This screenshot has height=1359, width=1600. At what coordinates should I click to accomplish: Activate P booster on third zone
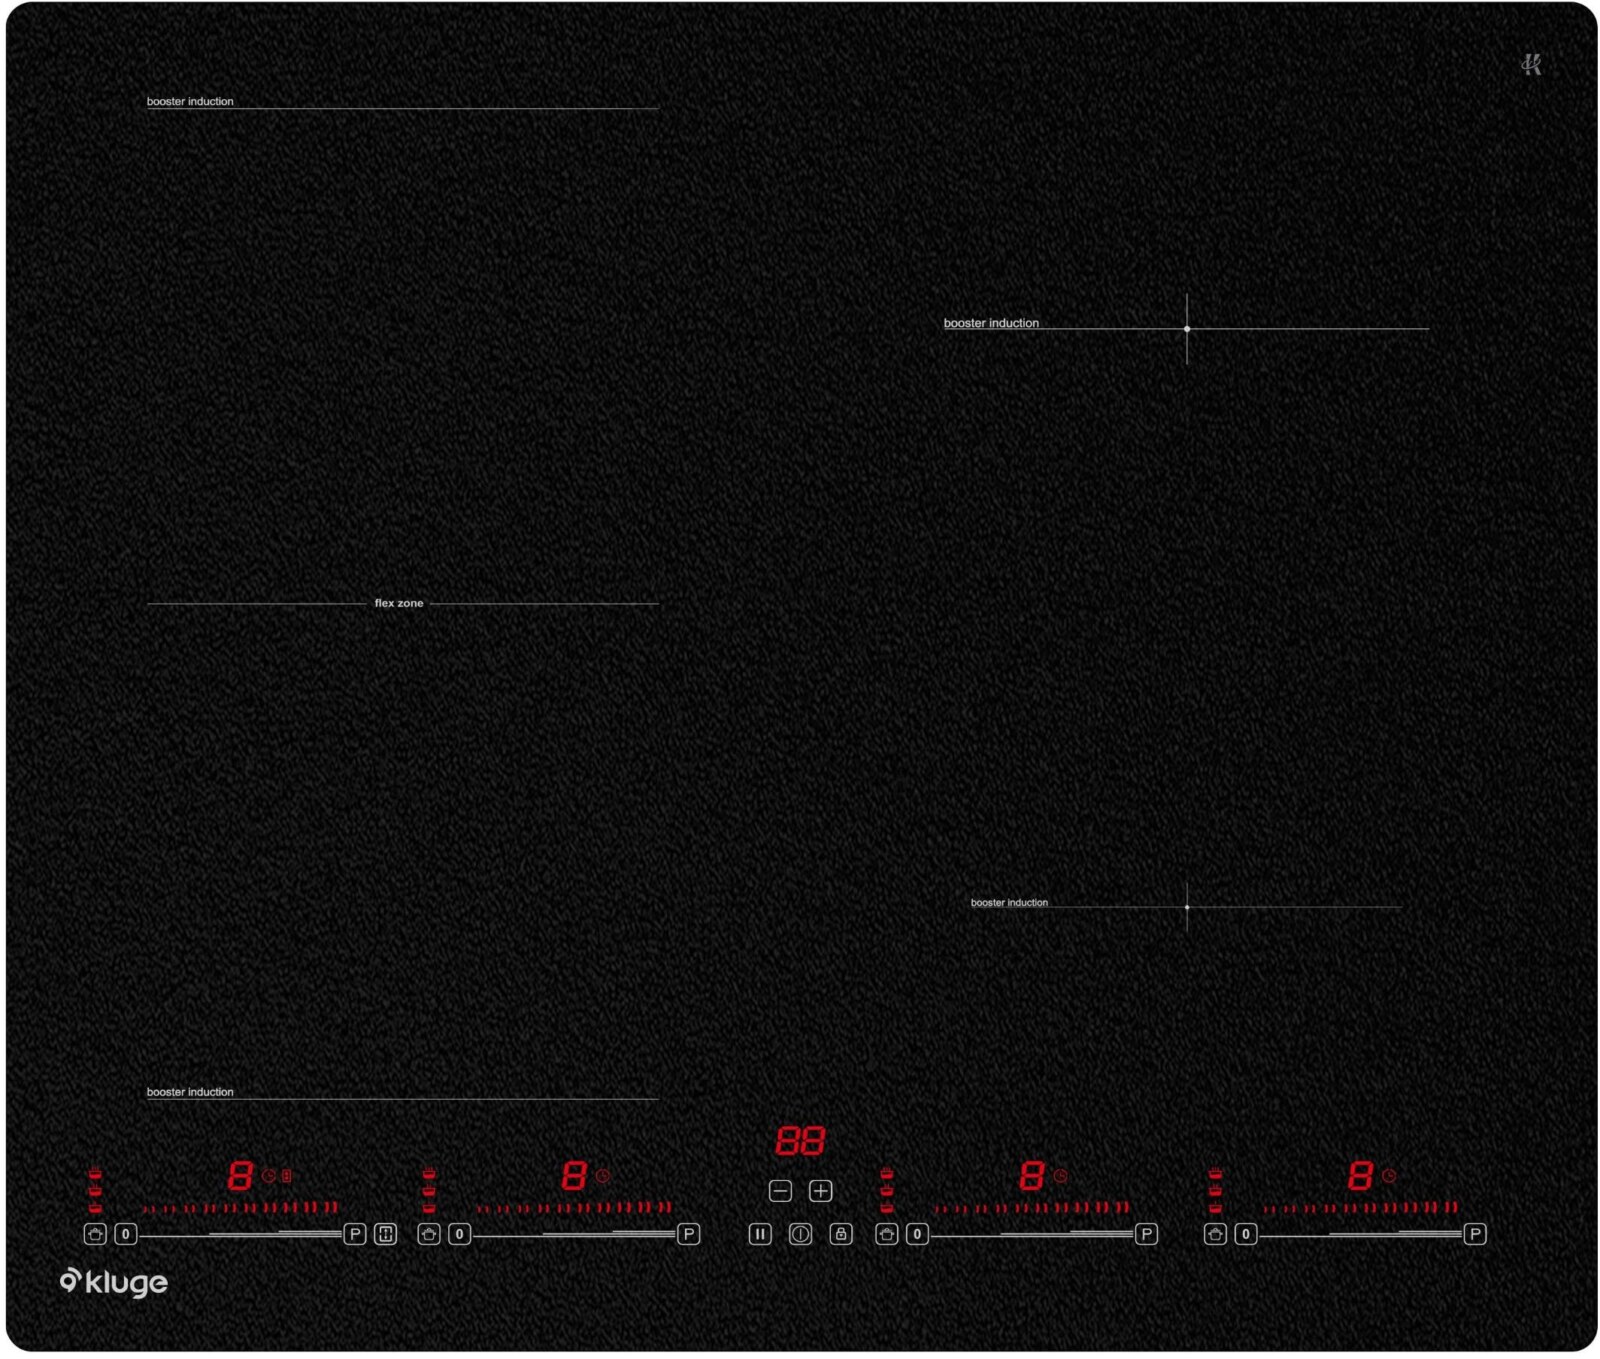tap(1146, 1234)
